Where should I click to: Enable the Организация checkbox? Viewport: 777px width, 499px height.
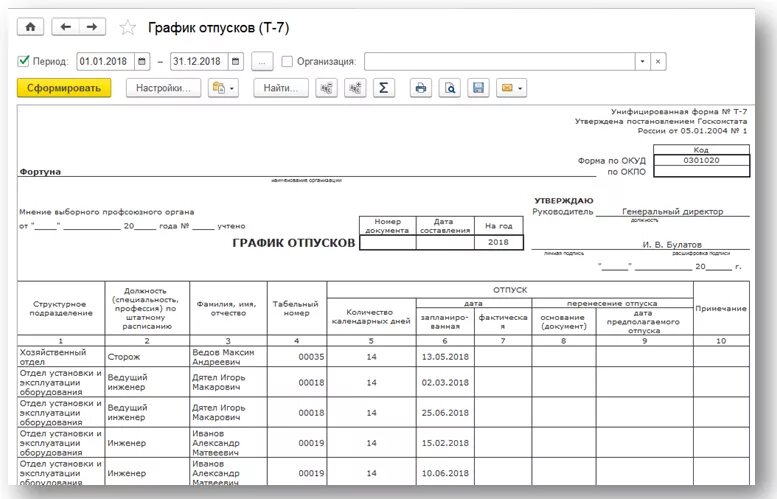pyautogui.click(x=287, y=61)
